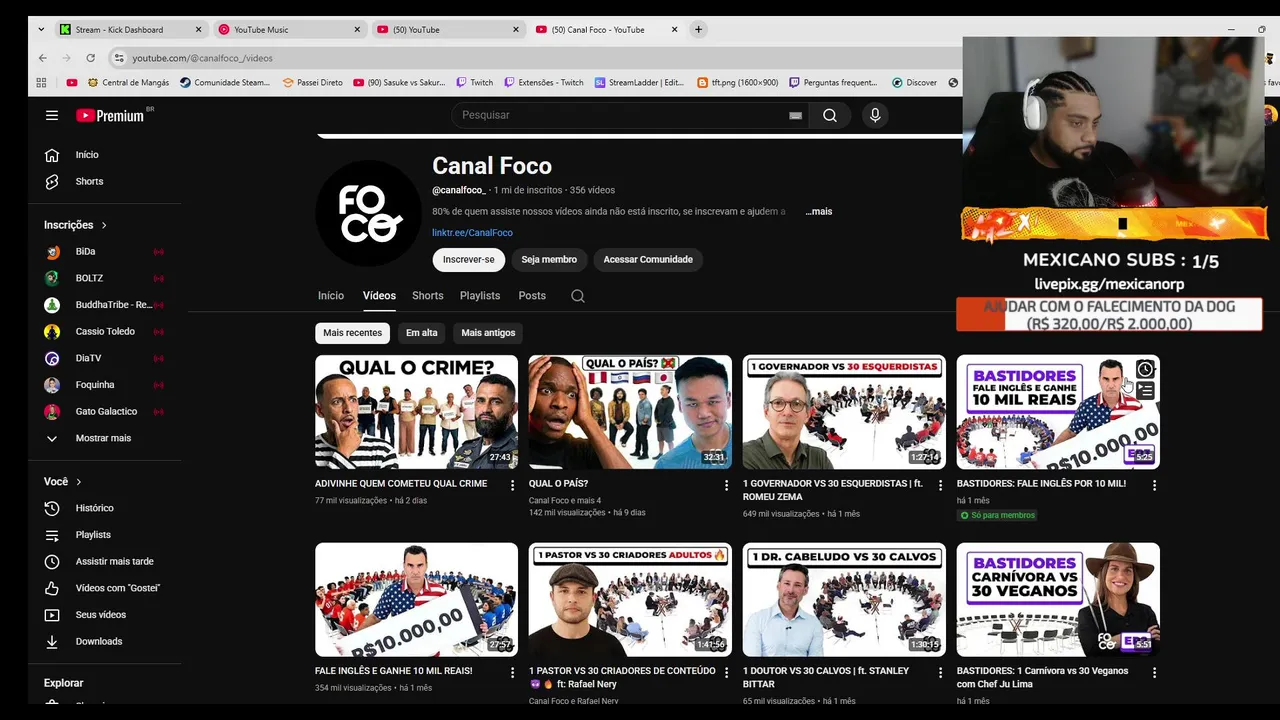Reload the page in browser

[x=90, y=58]
